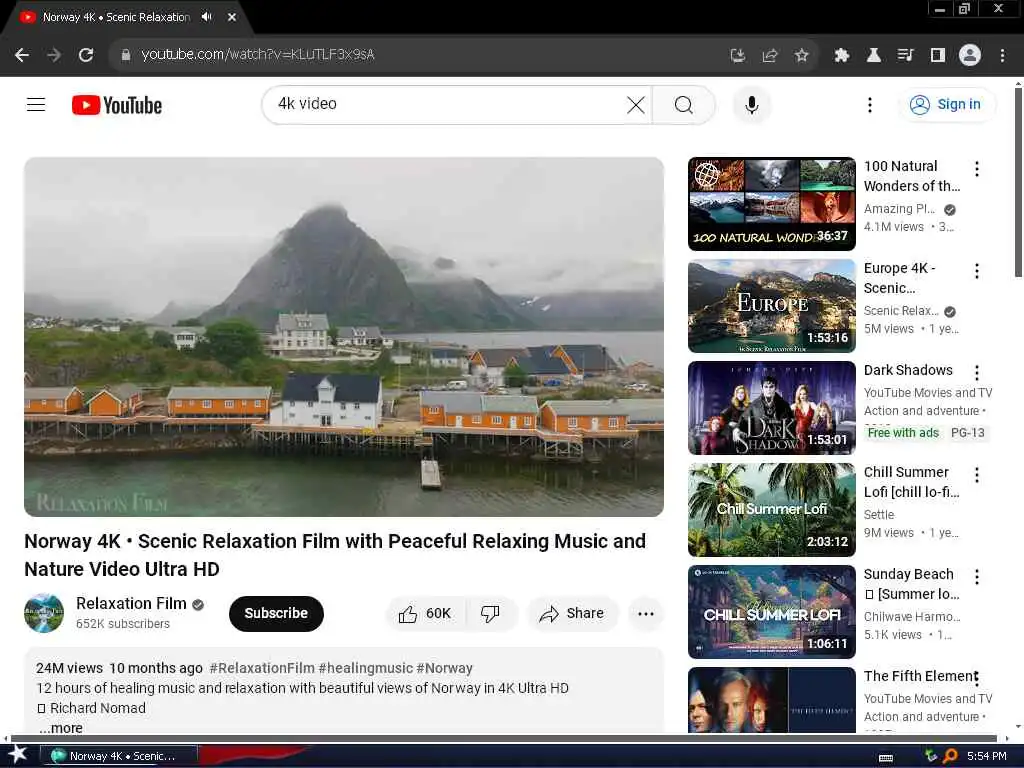
Task: Click the Norway video player
Action: pos(344,337)
